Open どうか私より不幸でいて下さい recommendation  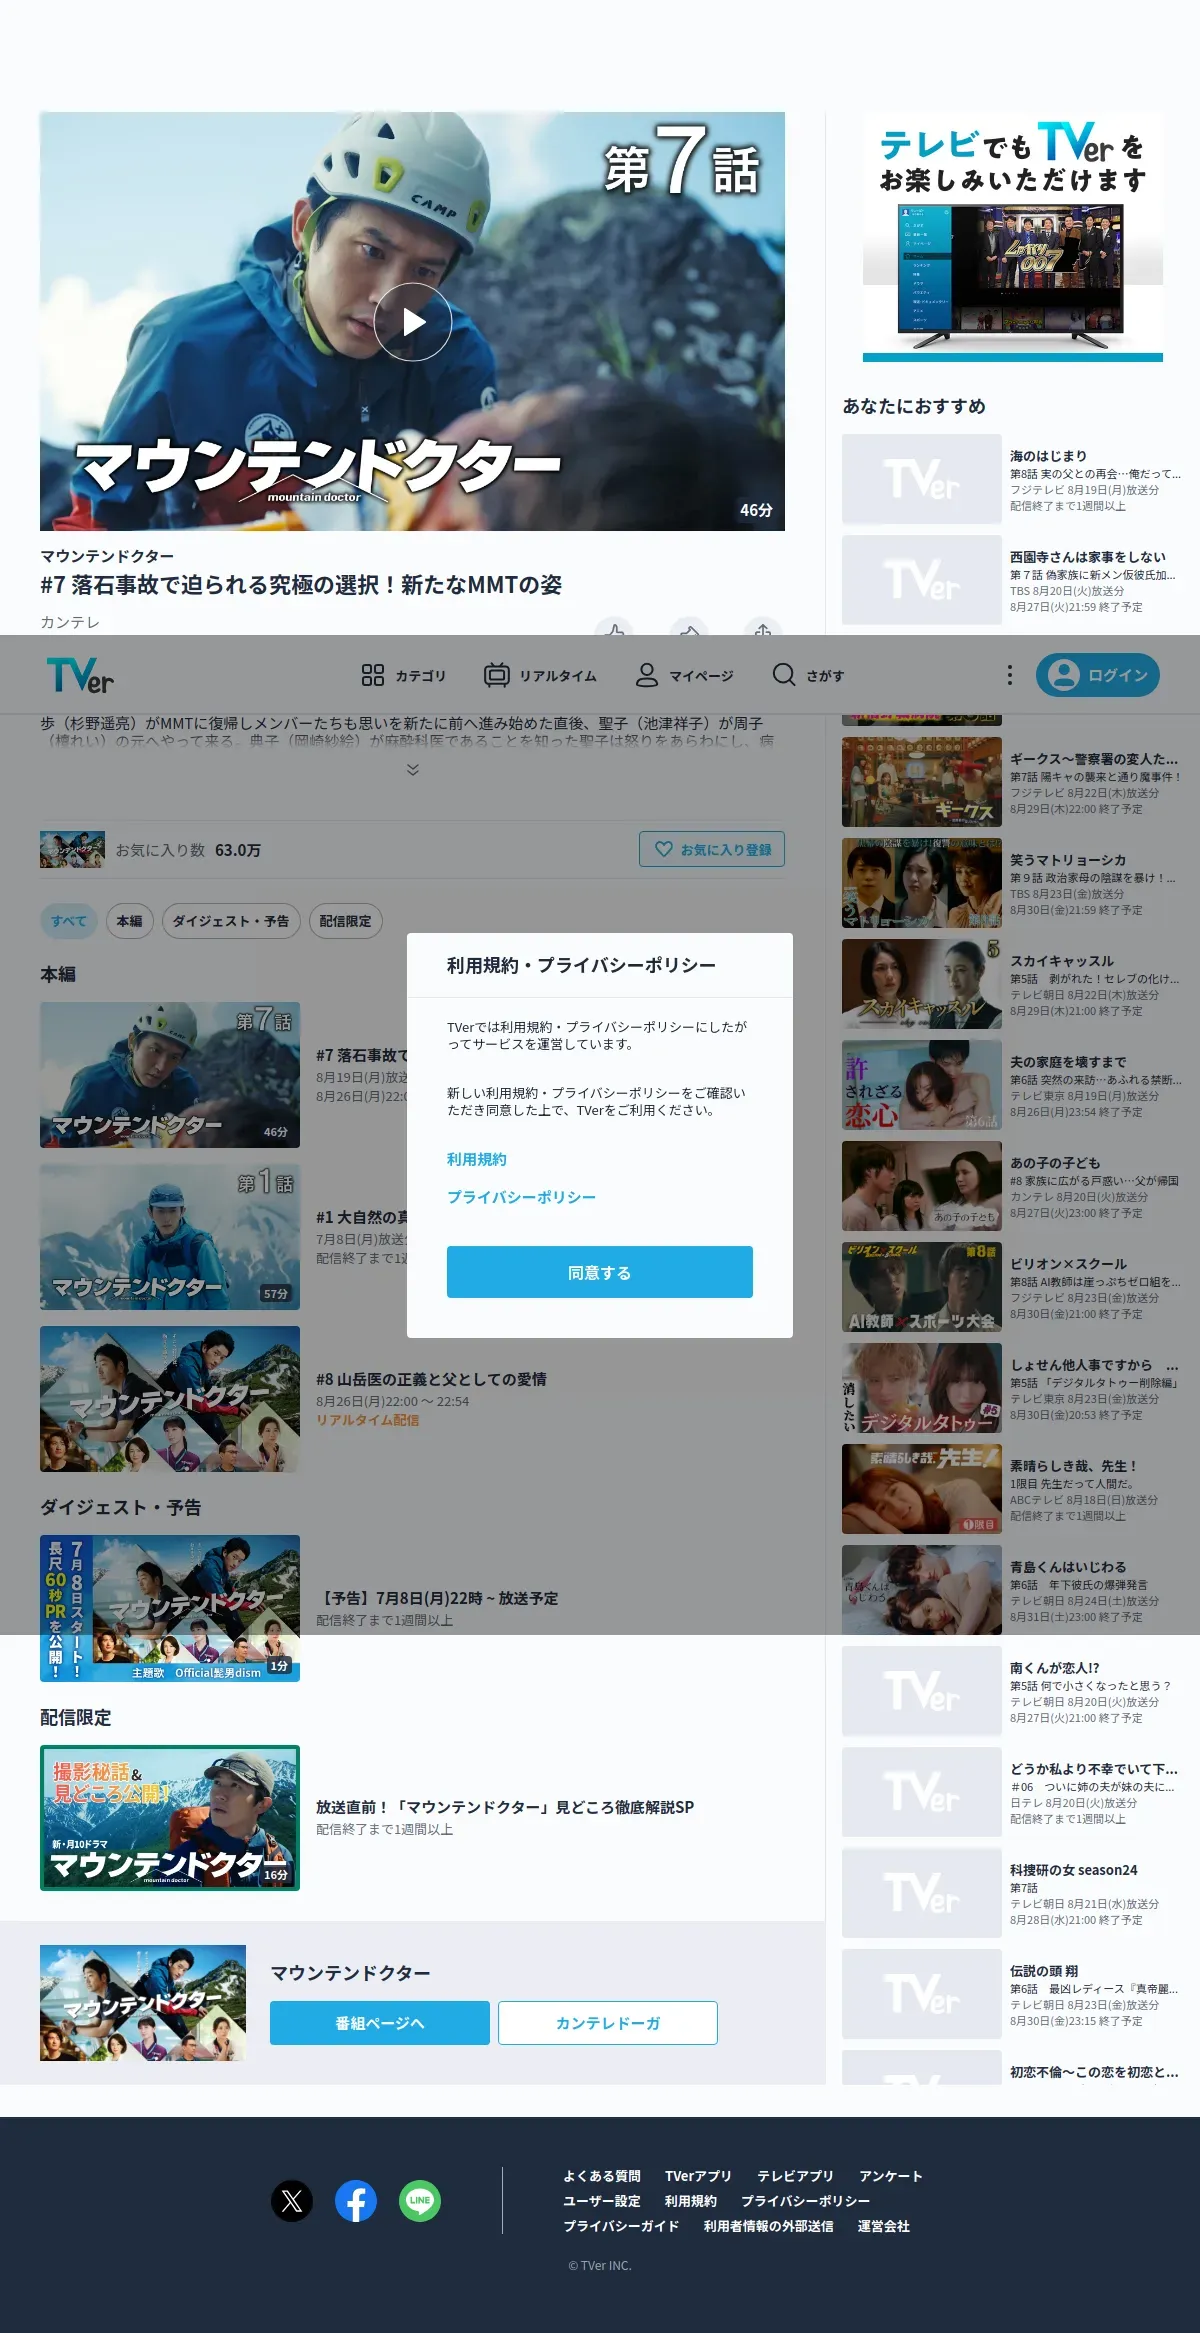(1012, 1792)
